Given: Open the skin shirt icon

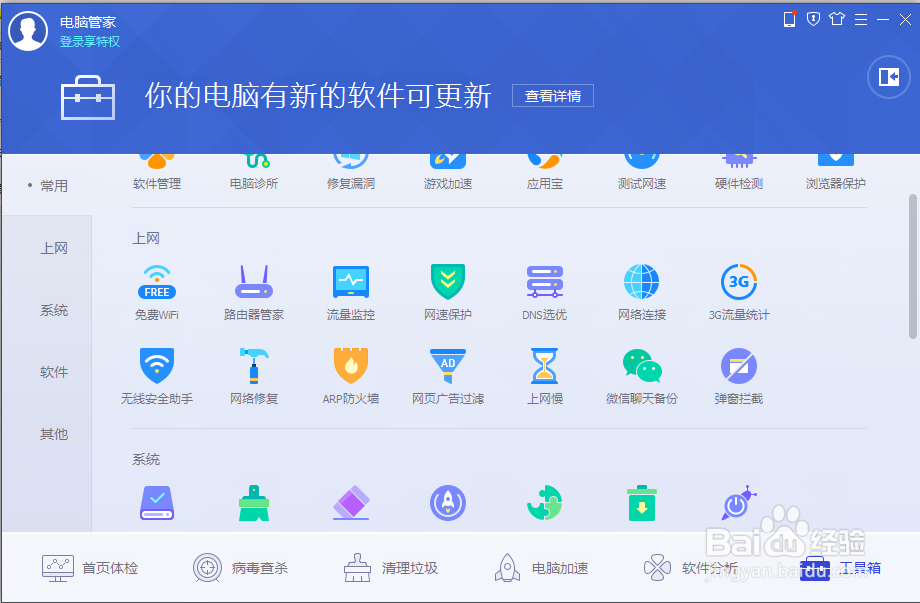Looking at the screenshot, I should point(837,19).
